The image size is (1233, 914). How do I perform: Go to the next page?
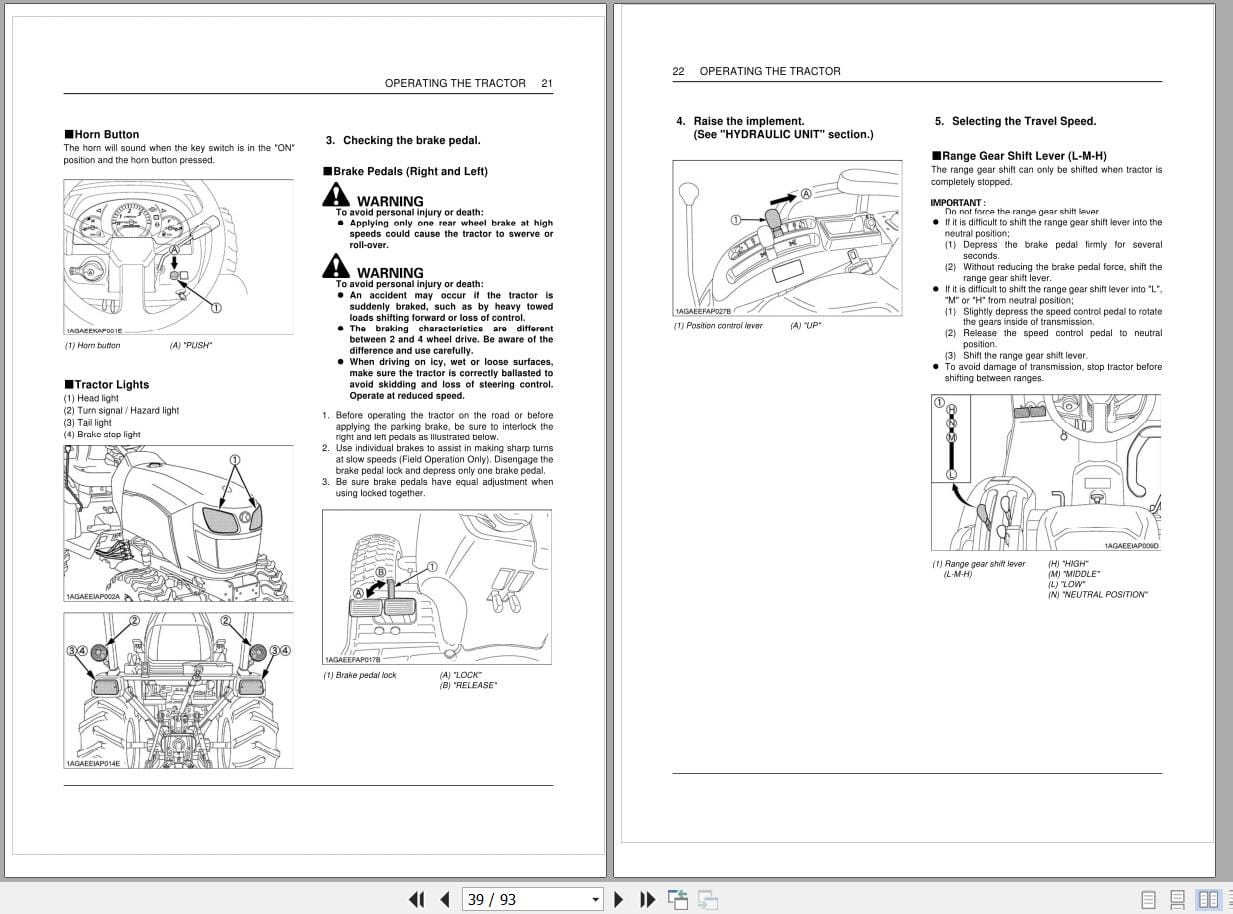tap(619, 899)
